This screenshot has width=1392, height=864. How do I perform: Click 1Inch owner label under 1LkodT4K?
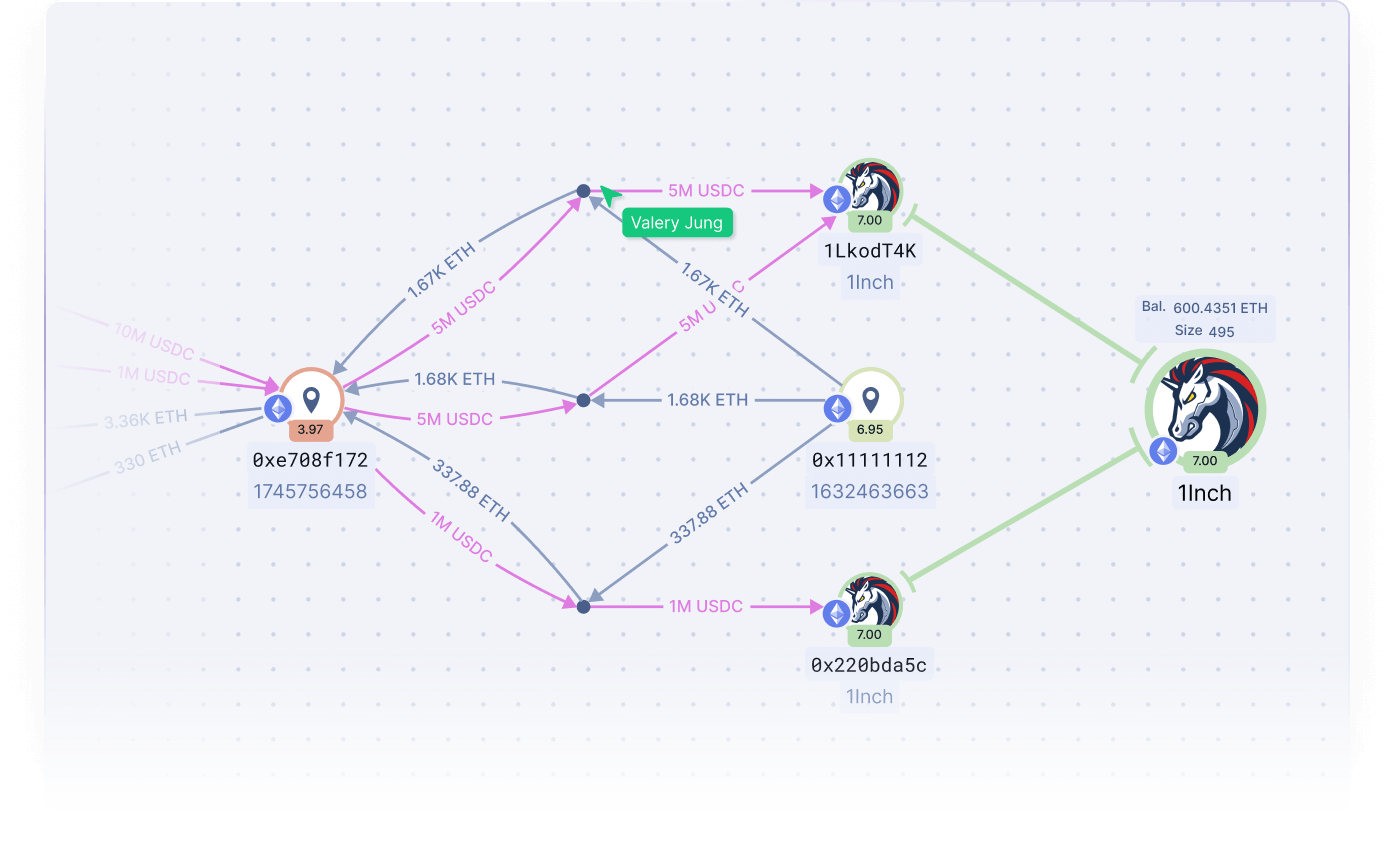coord(869,283)
